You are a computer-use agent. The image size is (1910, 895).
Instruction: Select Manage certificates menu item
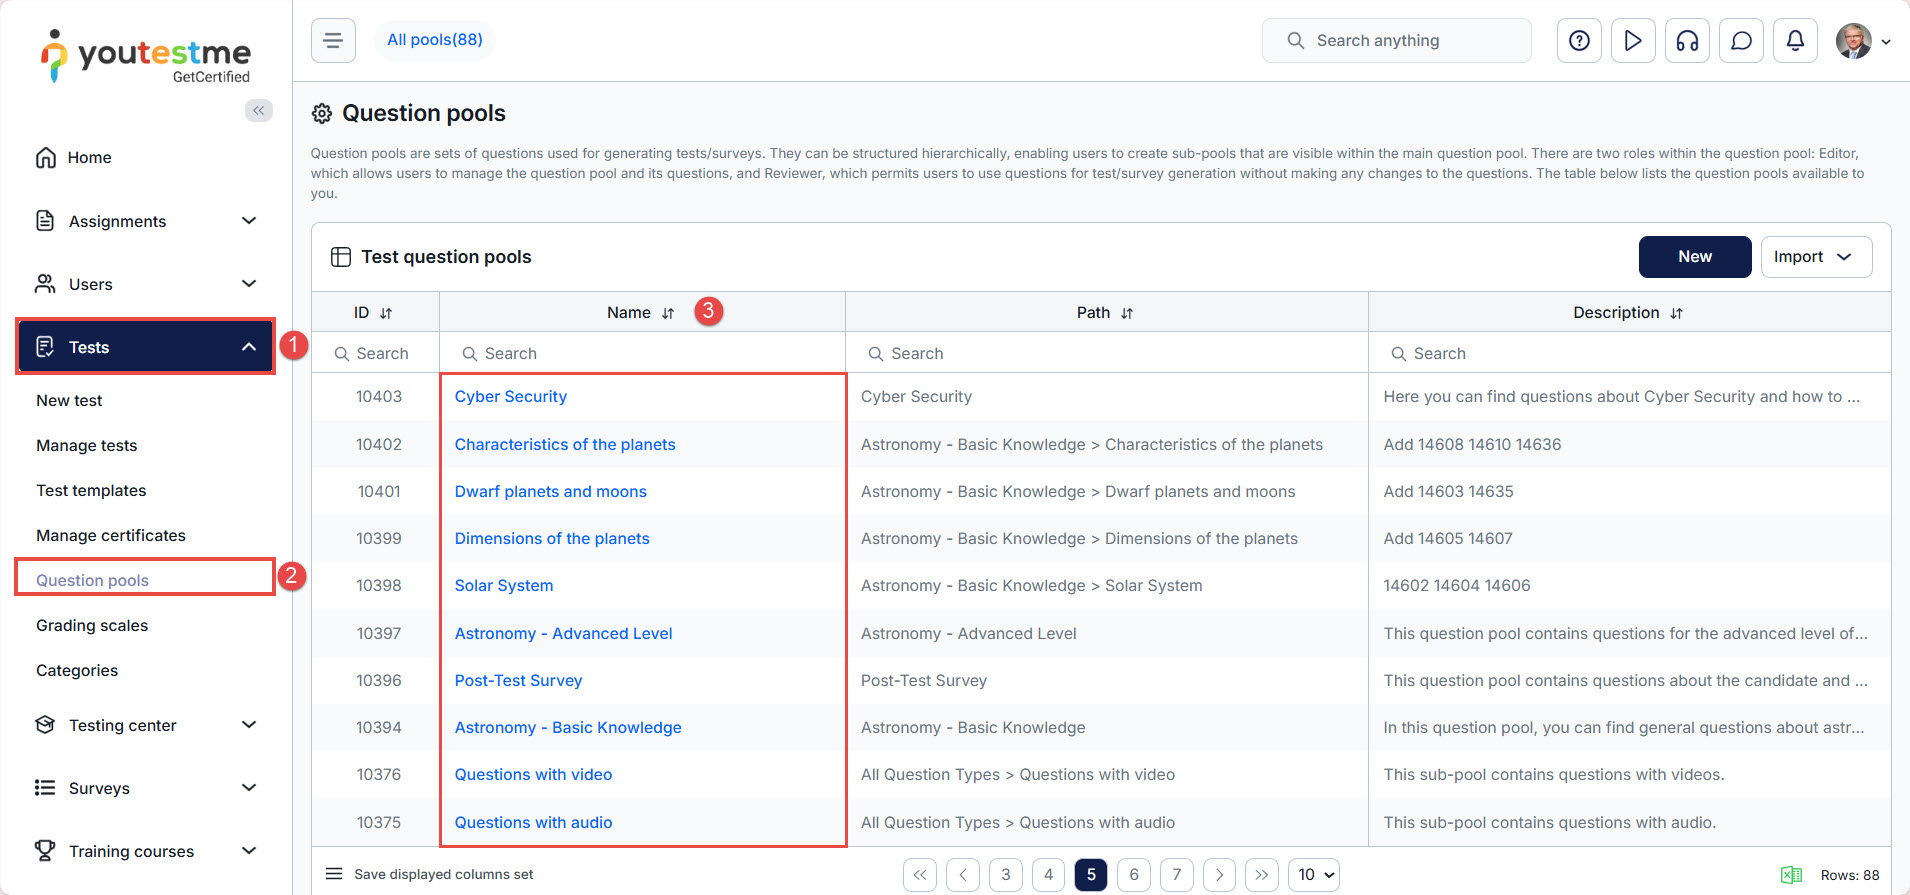pos(111,535)
